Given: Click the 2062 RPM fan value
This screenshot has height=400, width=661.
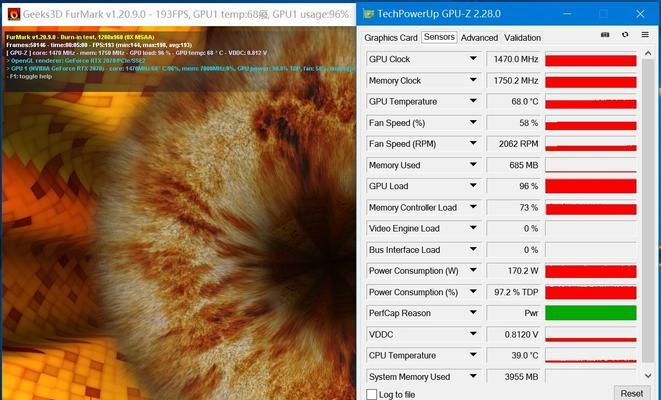Looking at the screenshot, I should (513, 144).
